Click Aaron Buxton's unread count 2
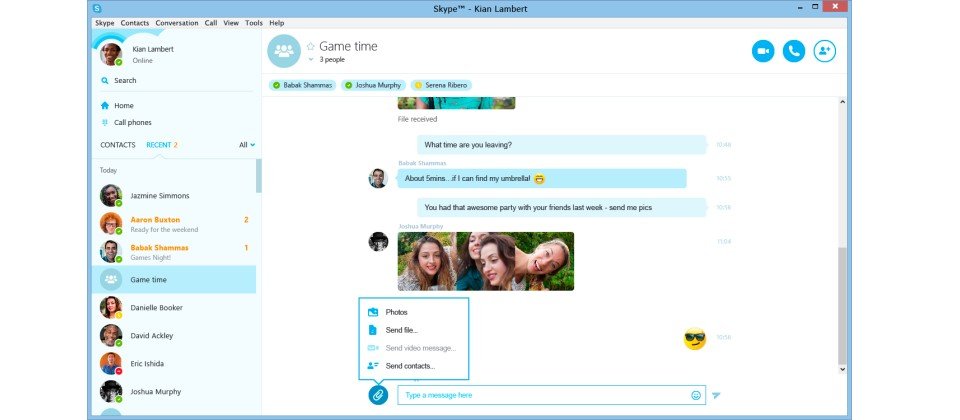 246,219
